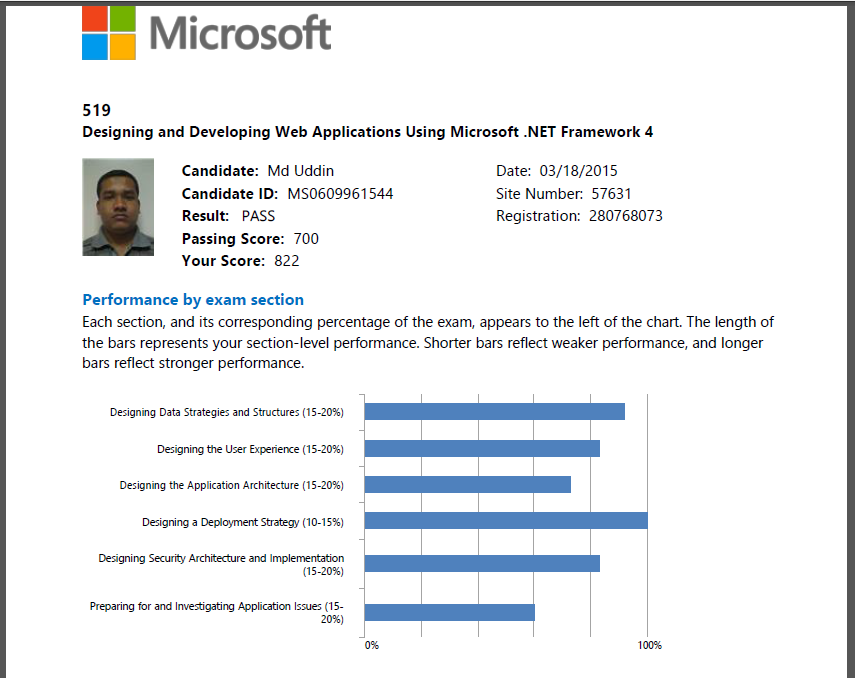Click the 100% axis label
The width and height of the screenshot is (855, 678).
pyautogui.click(x=649, y=645)
